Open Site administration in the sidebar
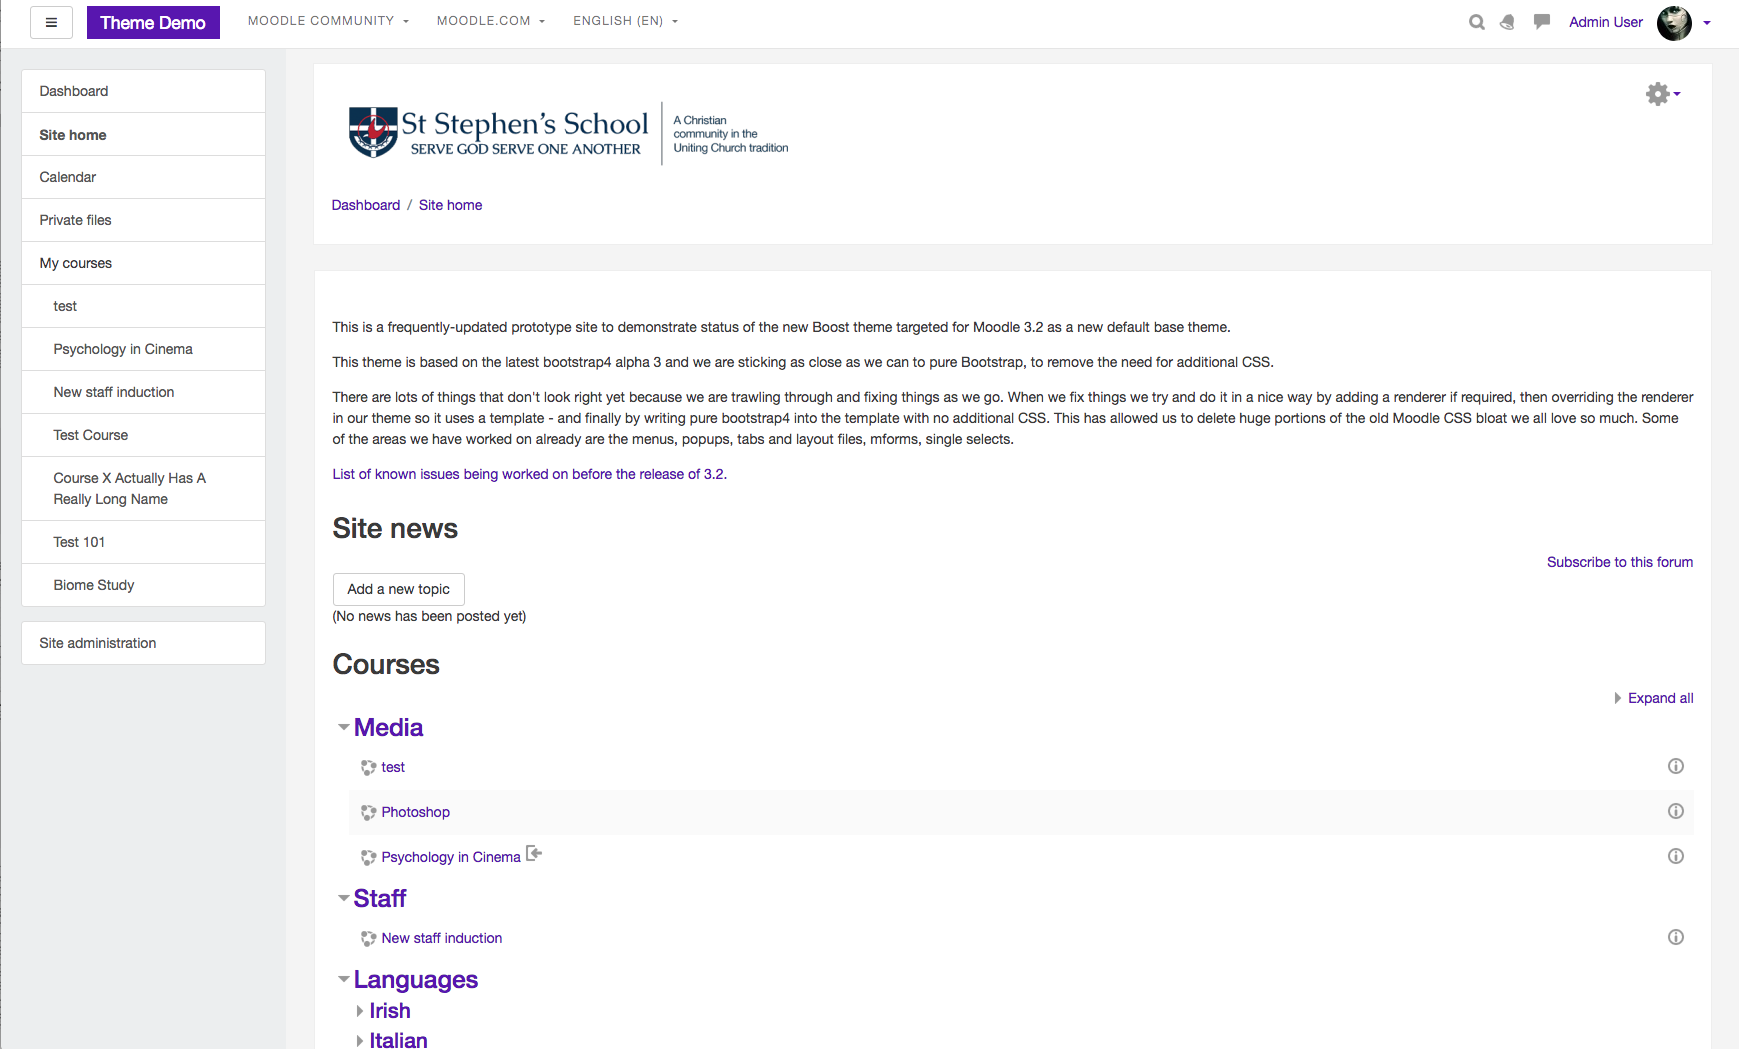 tap(143, 643)
